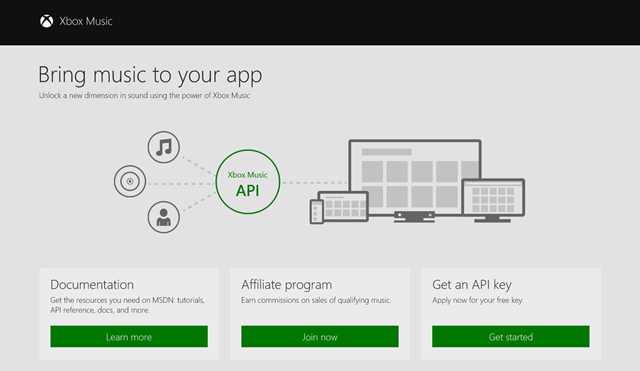Click 'Unlock a new dimension in sound' subtitle

pos(144,96)
